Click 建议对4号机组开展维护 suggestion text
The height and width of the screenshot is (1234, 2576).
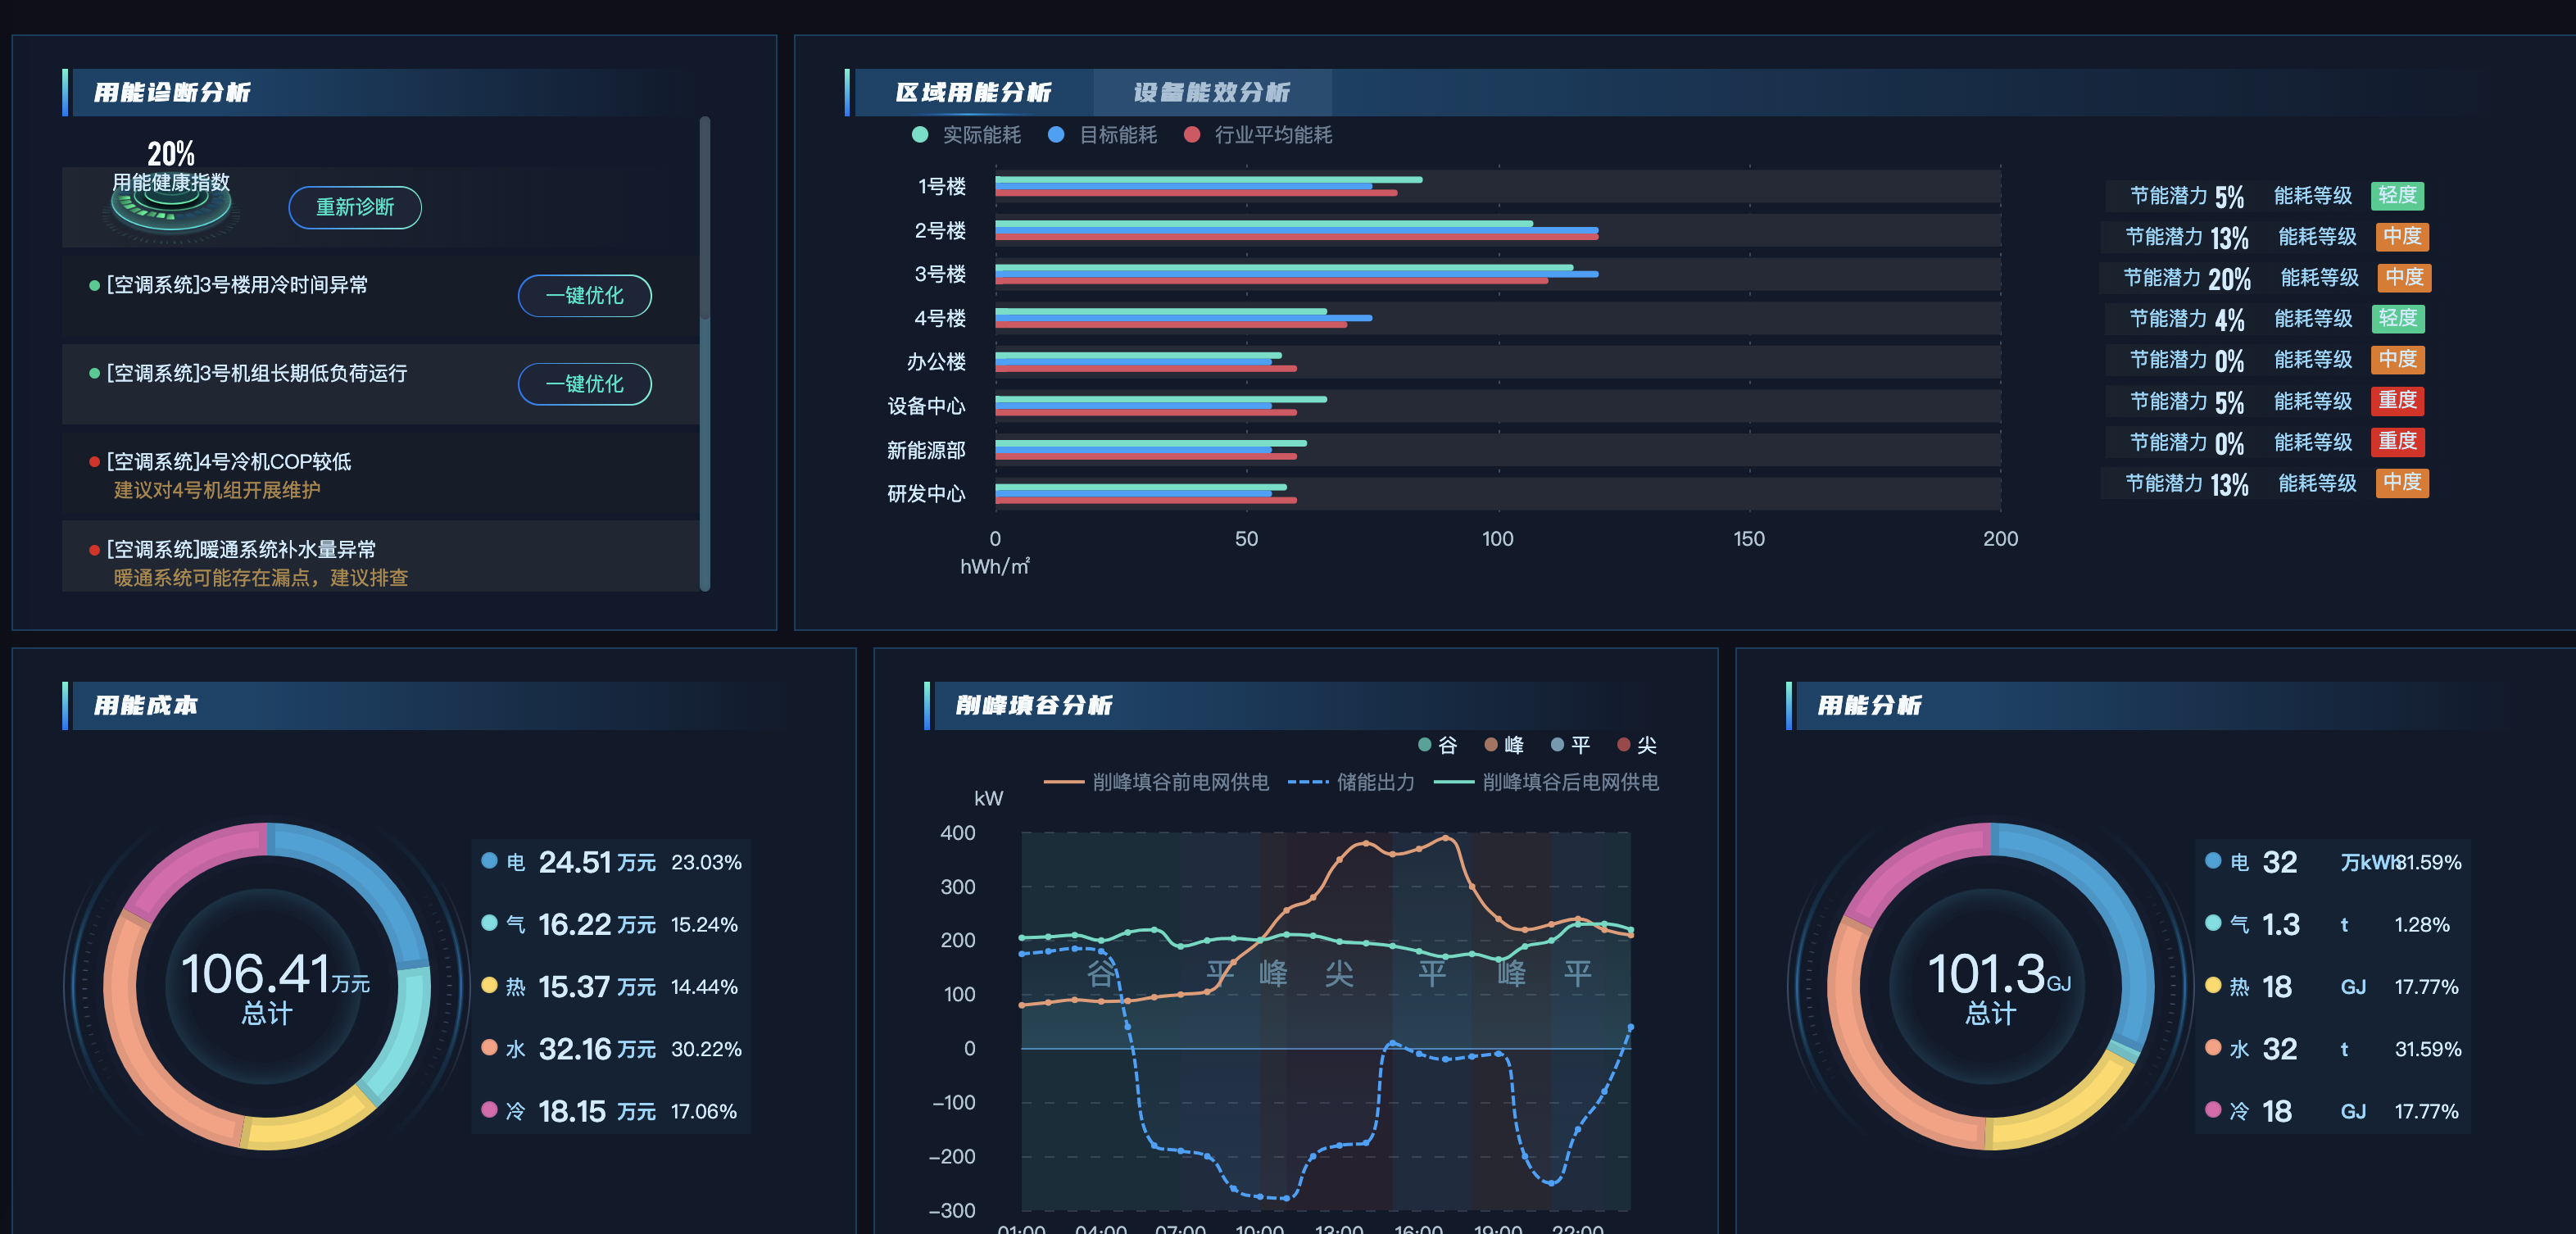coord(217,490)
